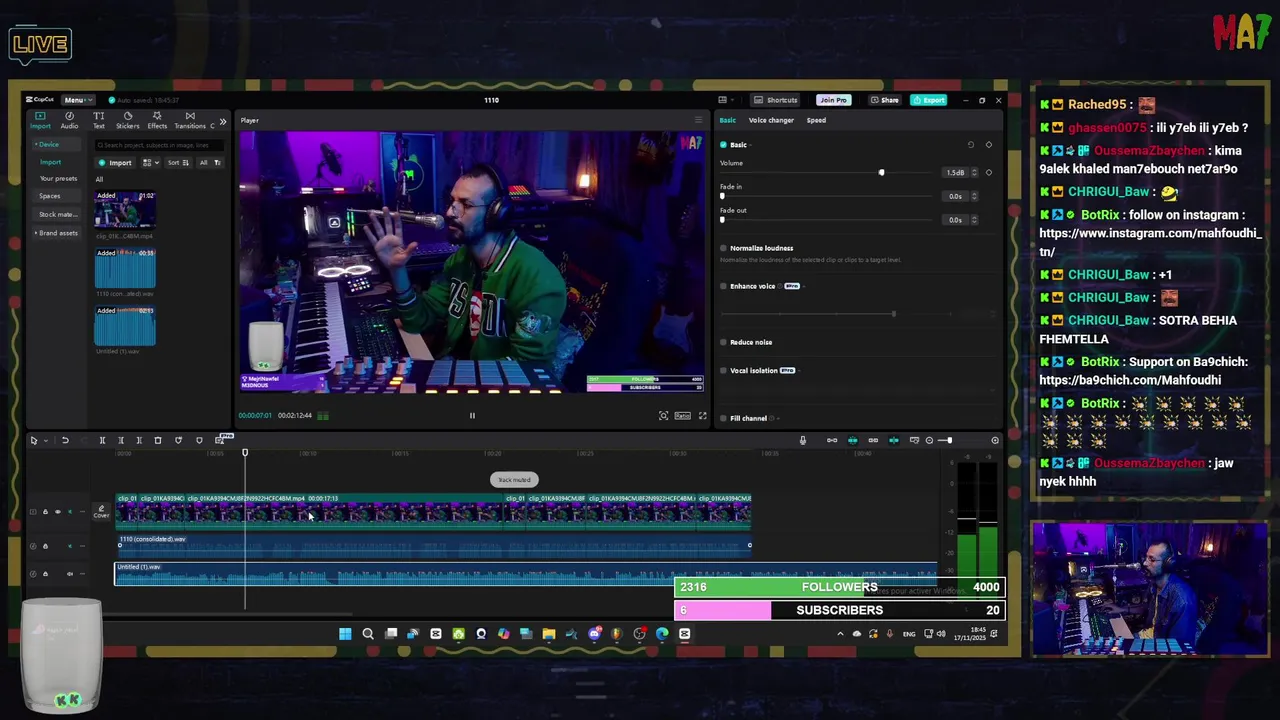Open Microsoft Edge from taskbar

[662, 633]
